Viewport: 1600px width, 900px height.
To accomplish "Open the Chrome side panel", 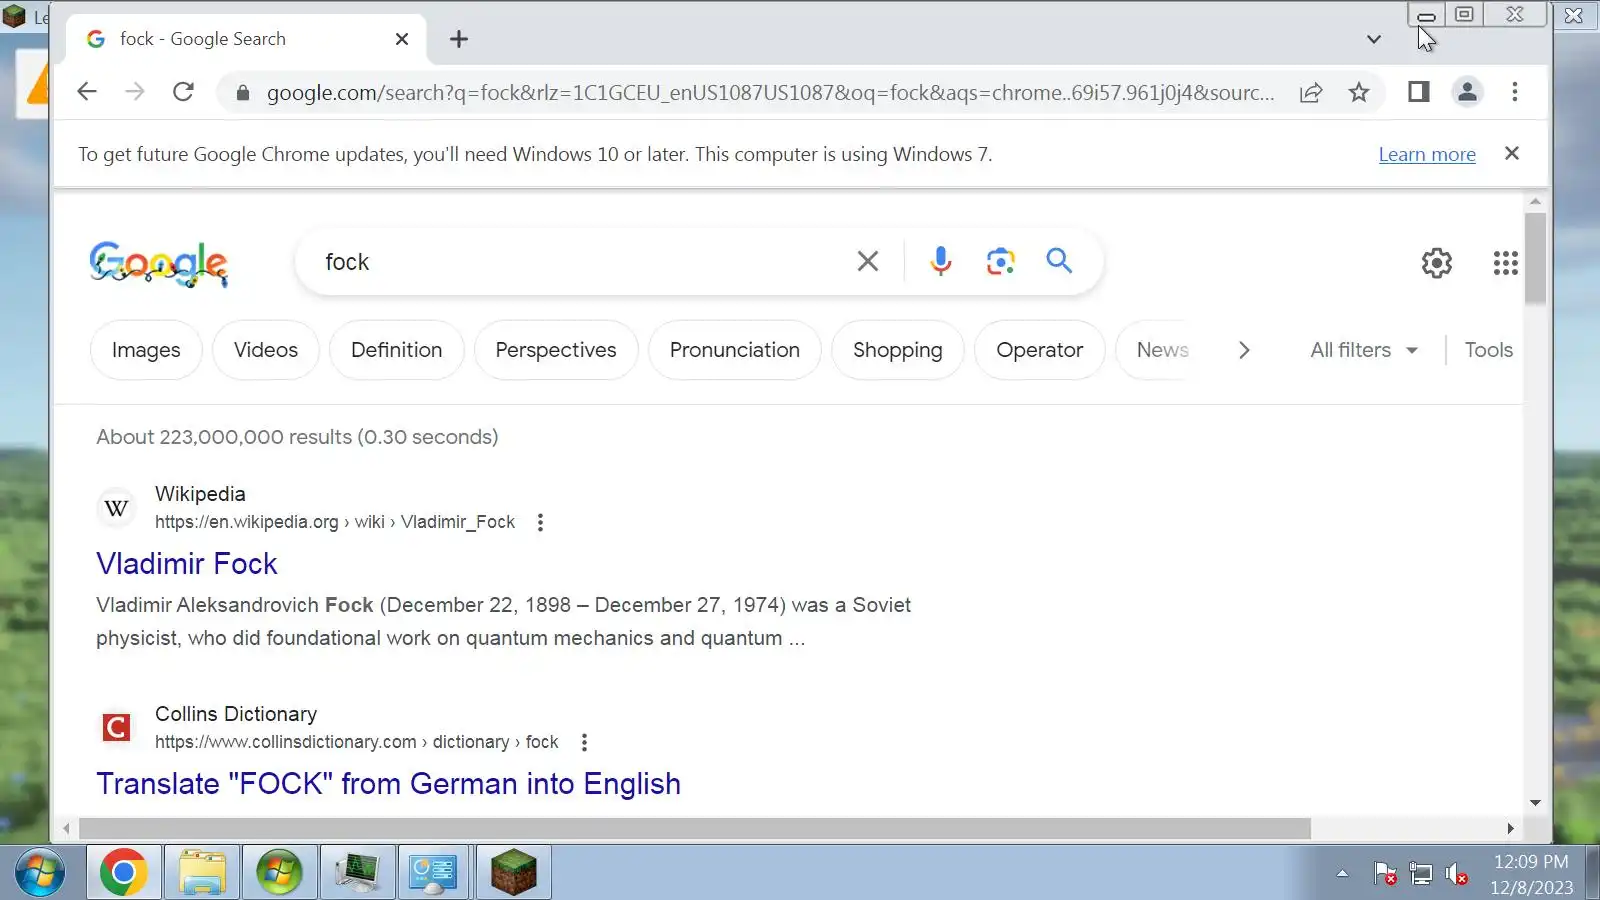I will (1418, 92).
